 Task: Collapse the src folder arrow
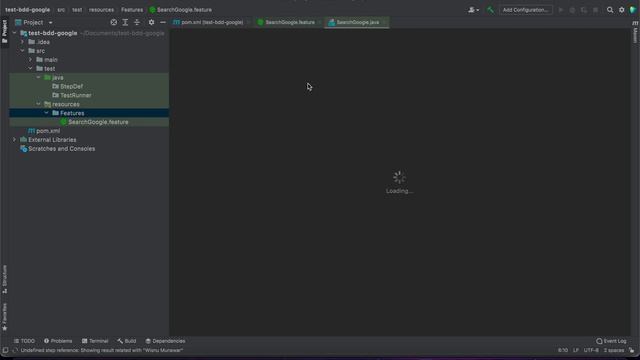coord(22,51)
